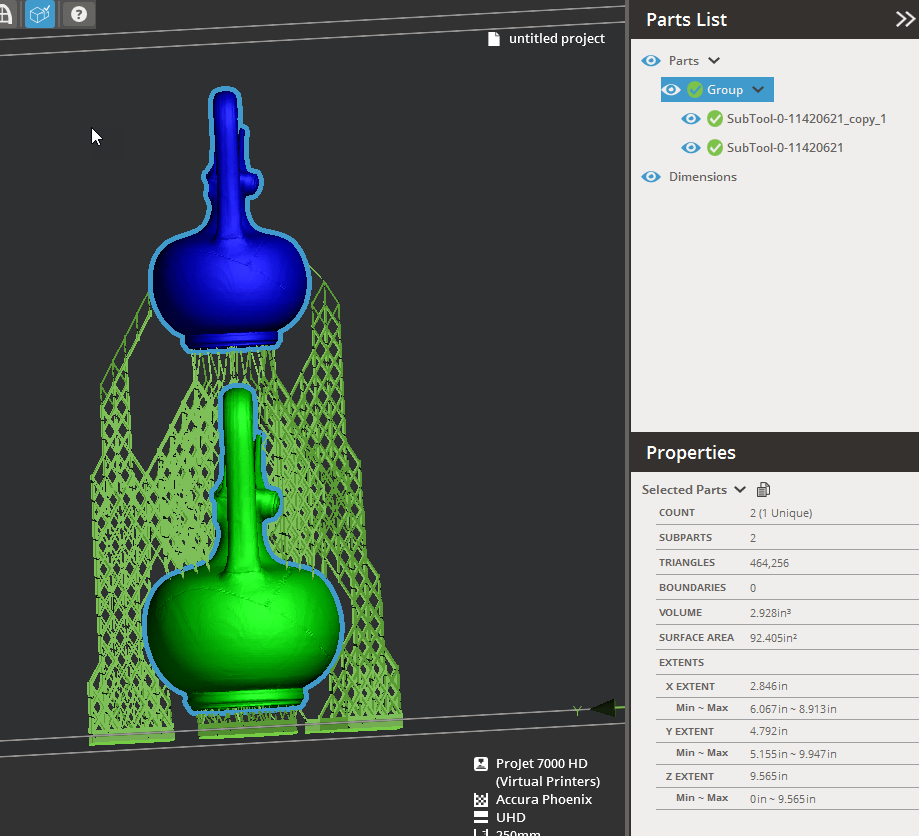
Task: Click the green checkered Group color label
Action: 695,89
